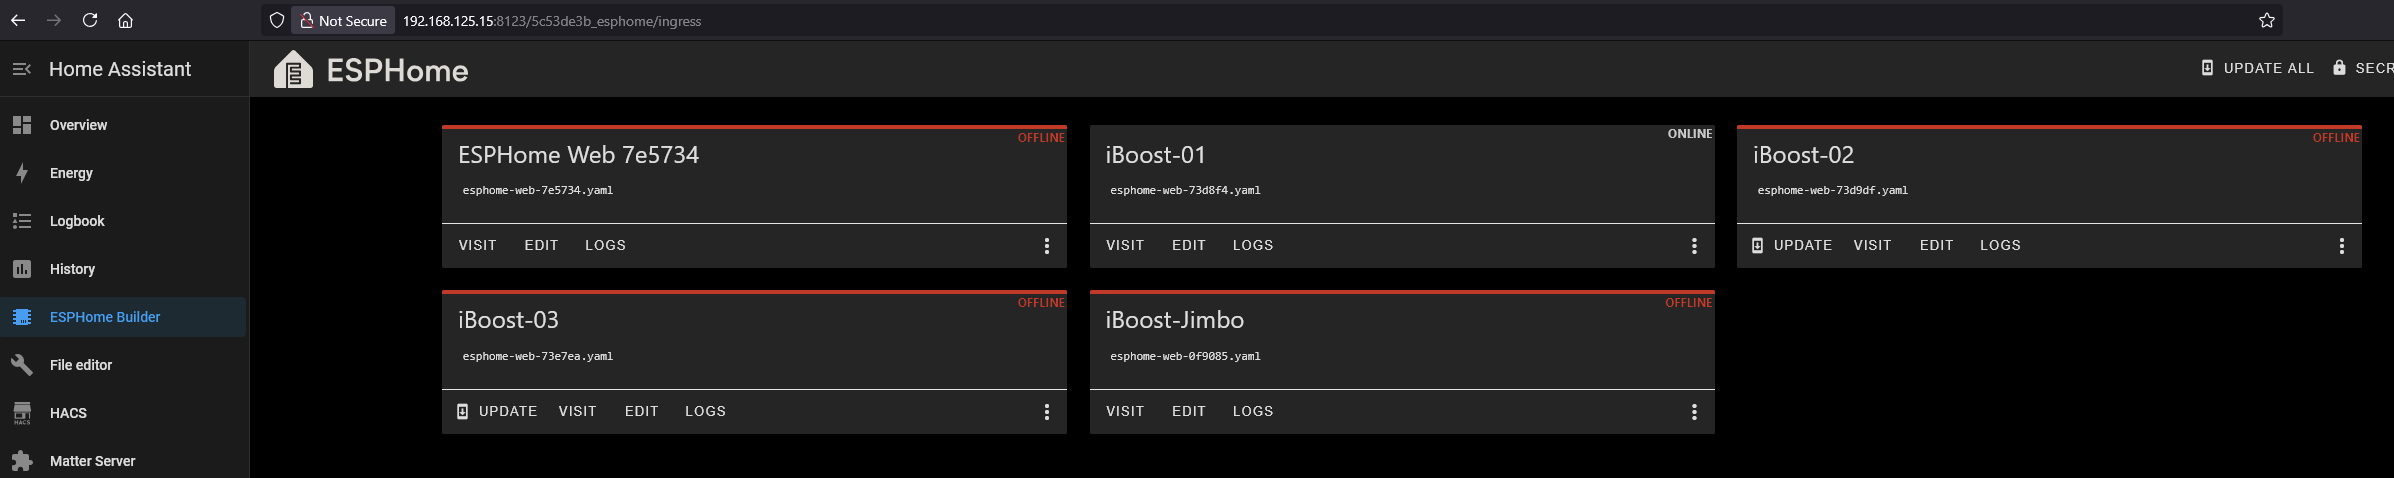Open logs for iBoost-01
The width and height of the screenshot is (2394, 478).
1253,245
